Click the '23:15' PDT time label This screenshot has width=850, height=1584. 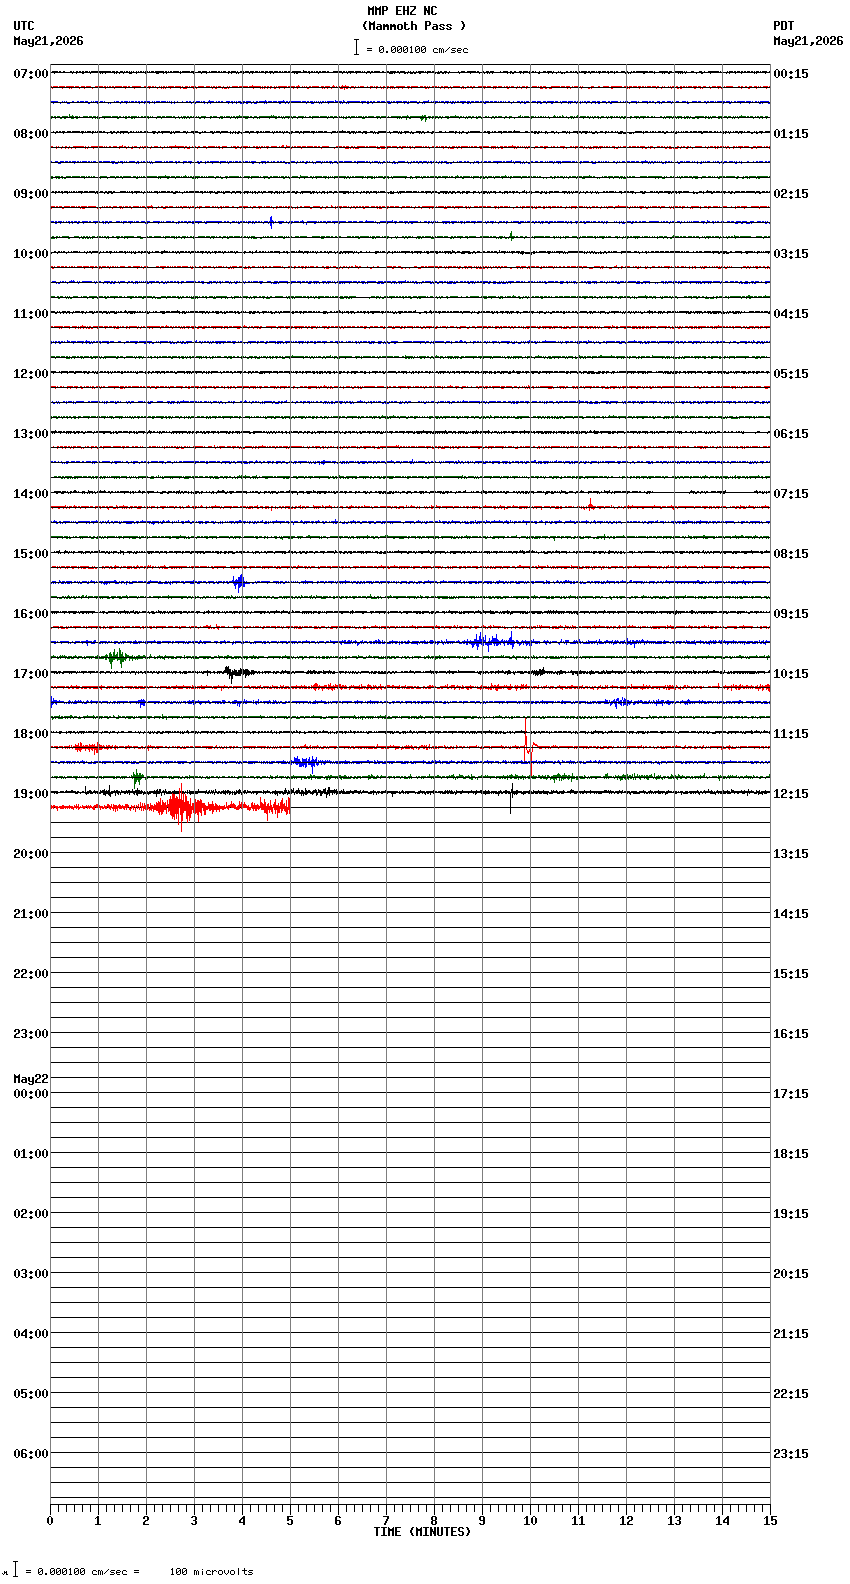[x=791, y=1454]
